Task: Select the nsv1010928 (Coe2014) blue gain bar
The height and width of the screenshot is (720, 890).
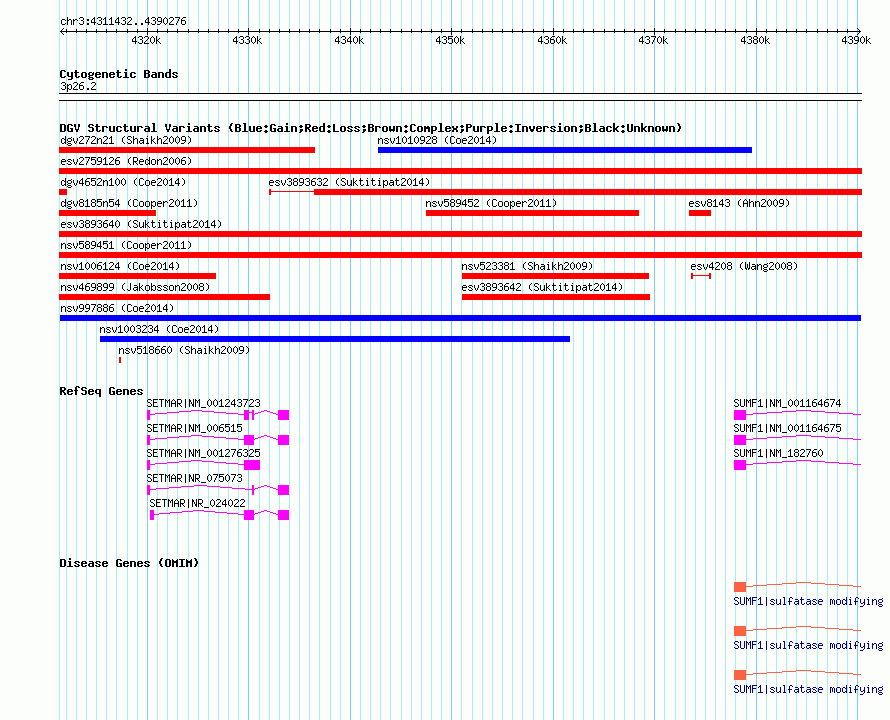Action: coord(565,150)
